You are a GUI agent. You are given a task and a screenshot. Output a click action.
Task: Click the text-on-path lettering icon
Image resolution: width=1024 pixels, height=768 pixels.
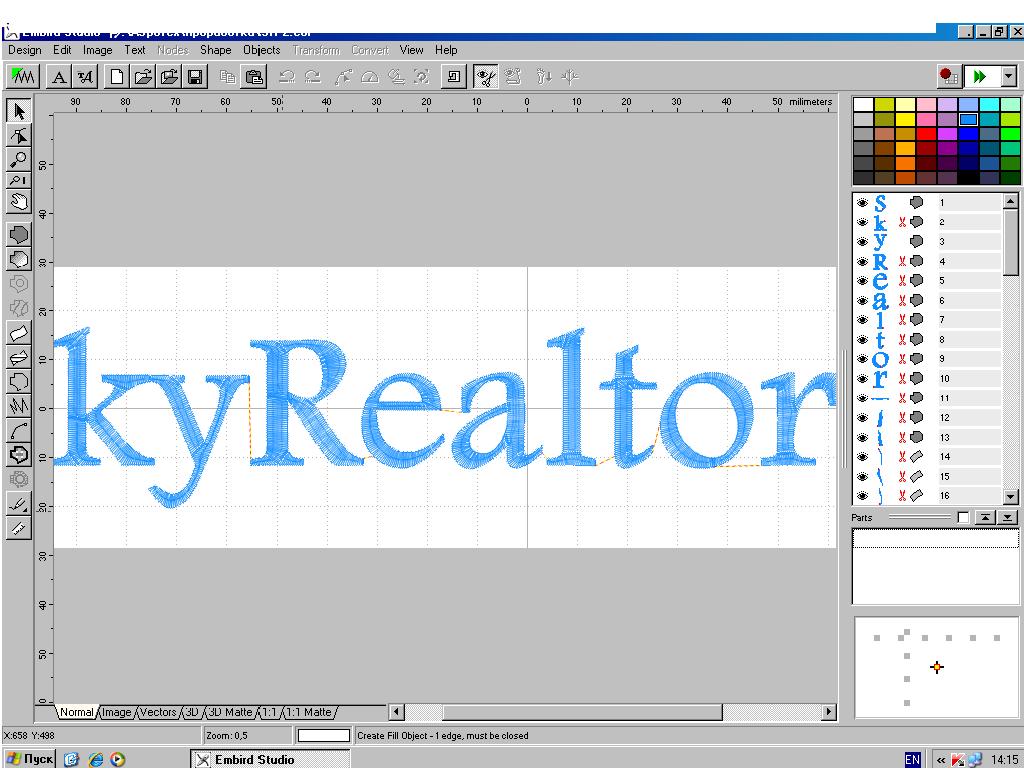pos(84,77)
